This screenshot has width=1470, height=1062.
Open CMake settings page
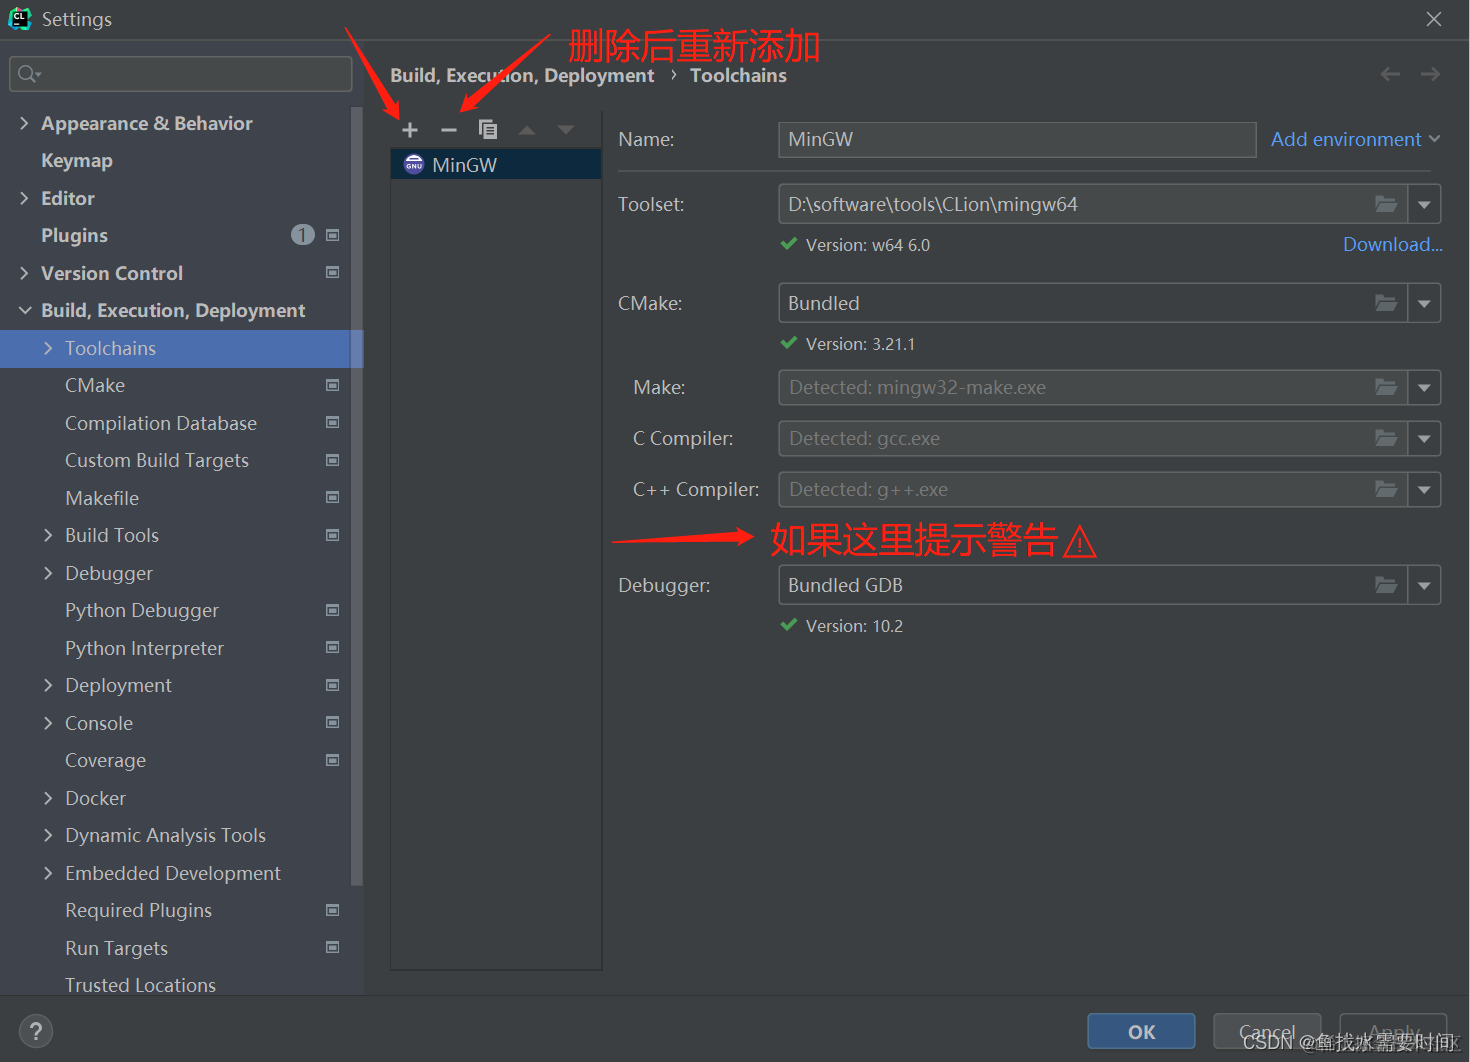(95, 385)
